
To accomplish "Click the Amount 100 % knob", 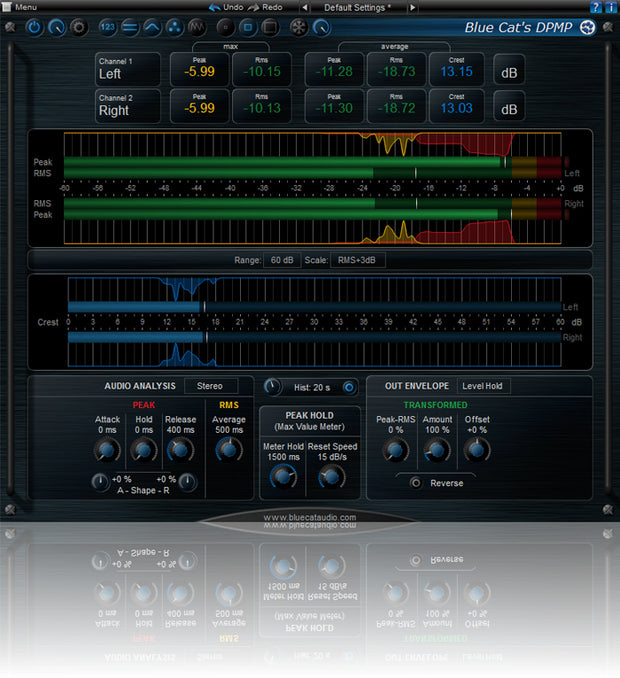I will [437, 450].
